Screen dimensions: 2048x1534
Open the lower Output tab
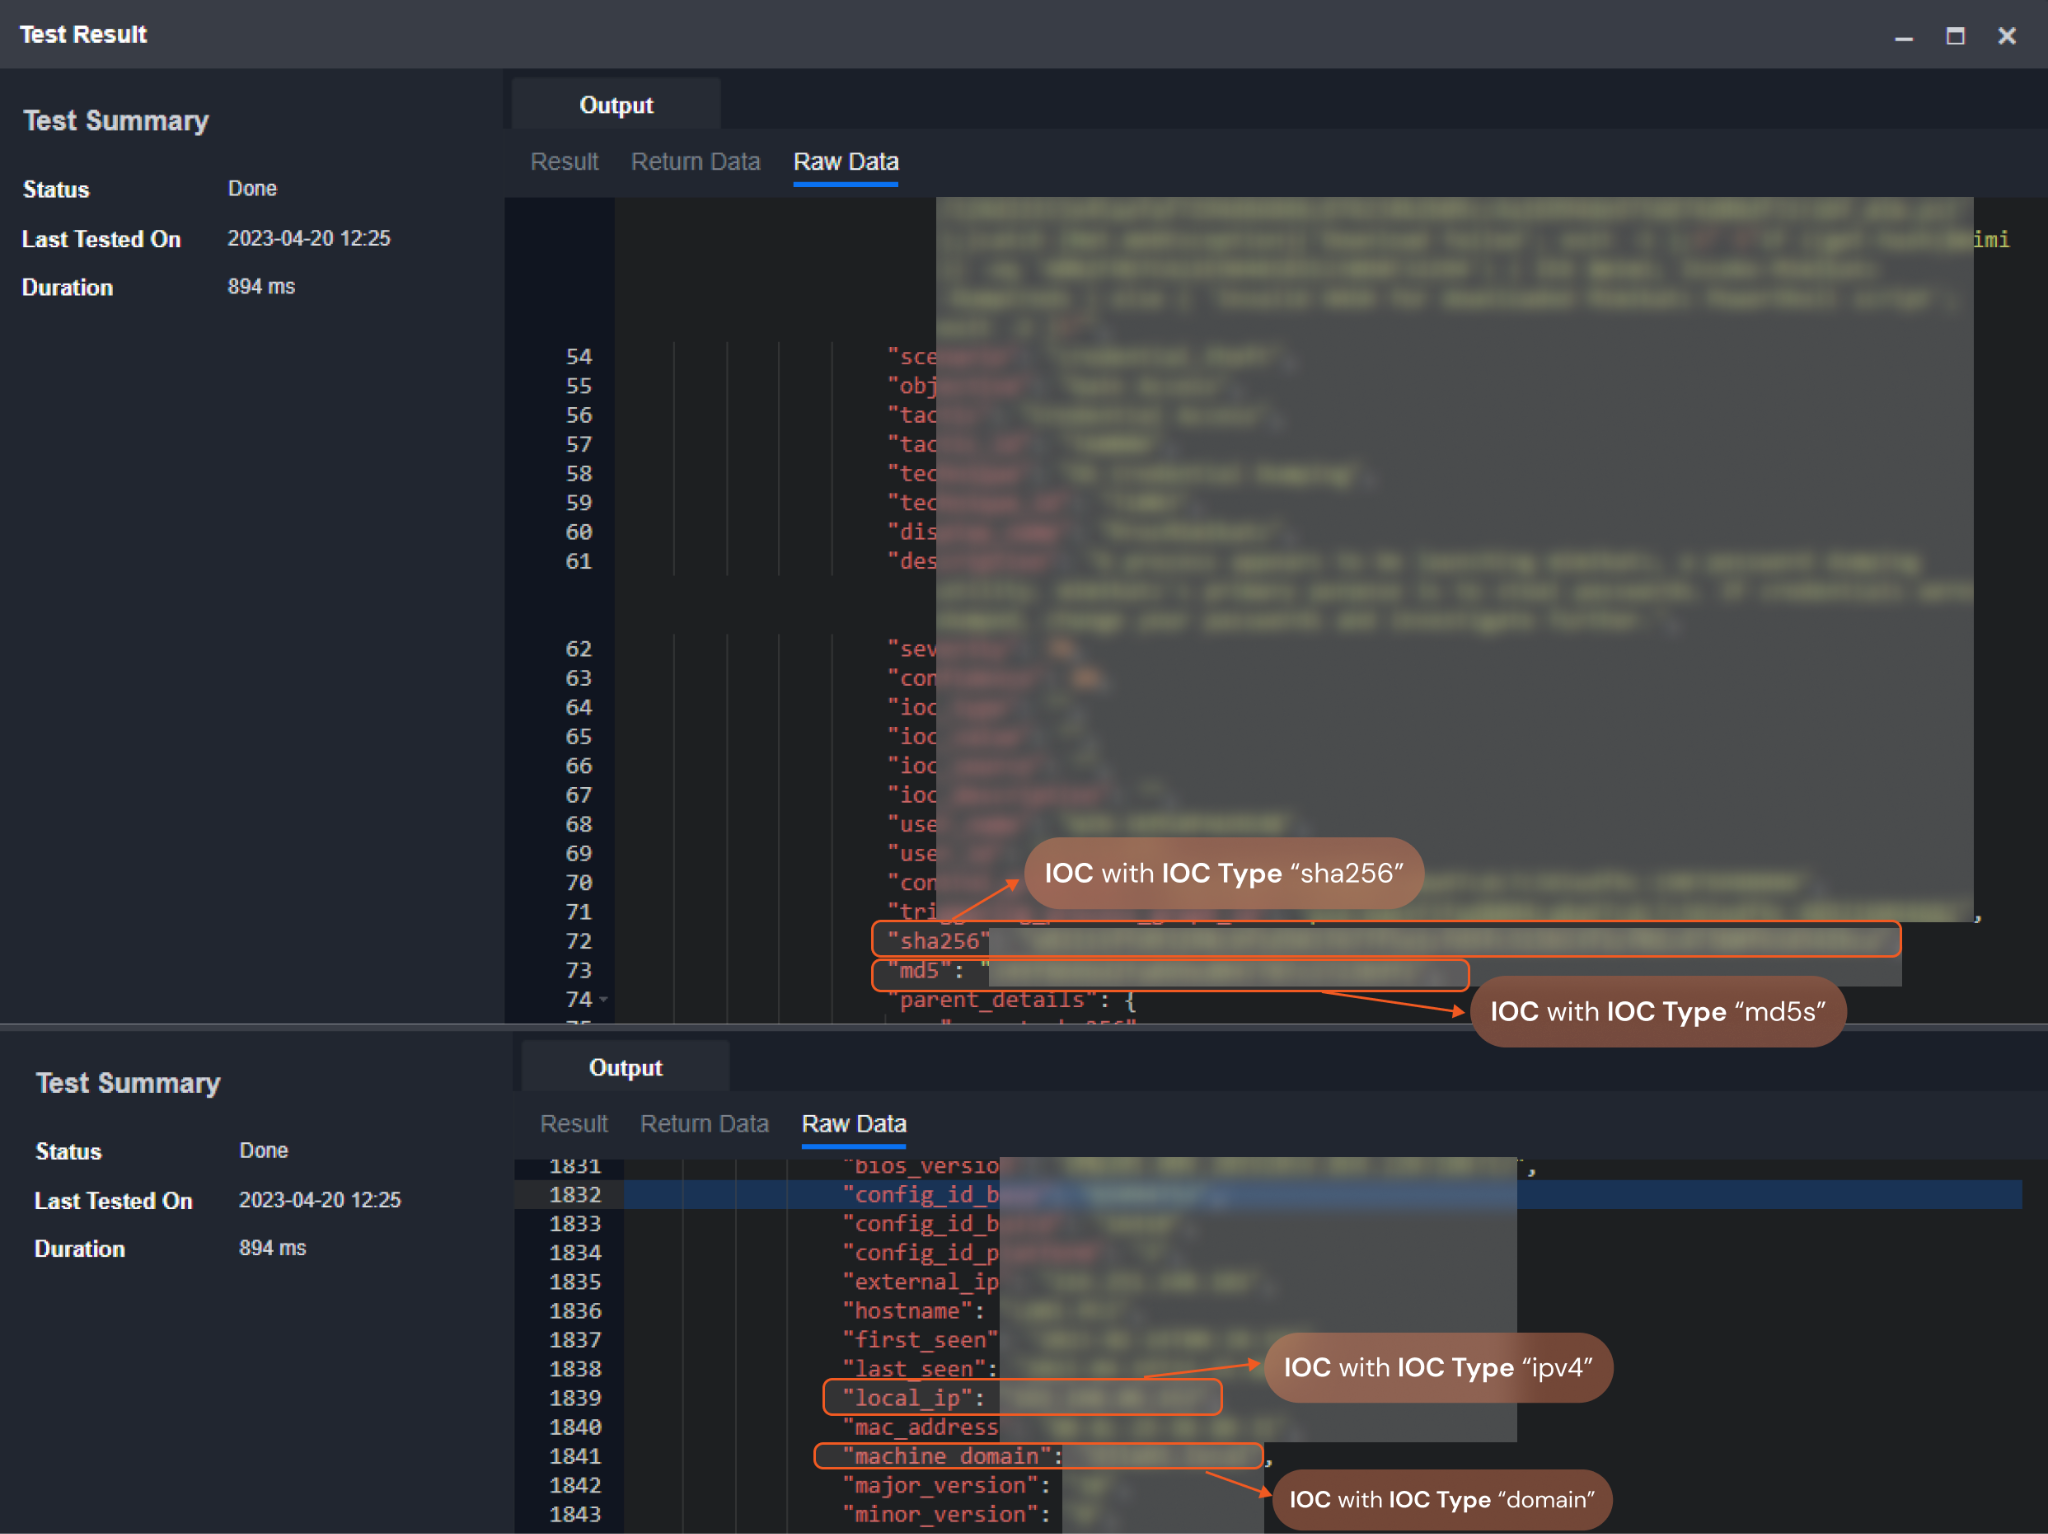(x=625, y=1067)
